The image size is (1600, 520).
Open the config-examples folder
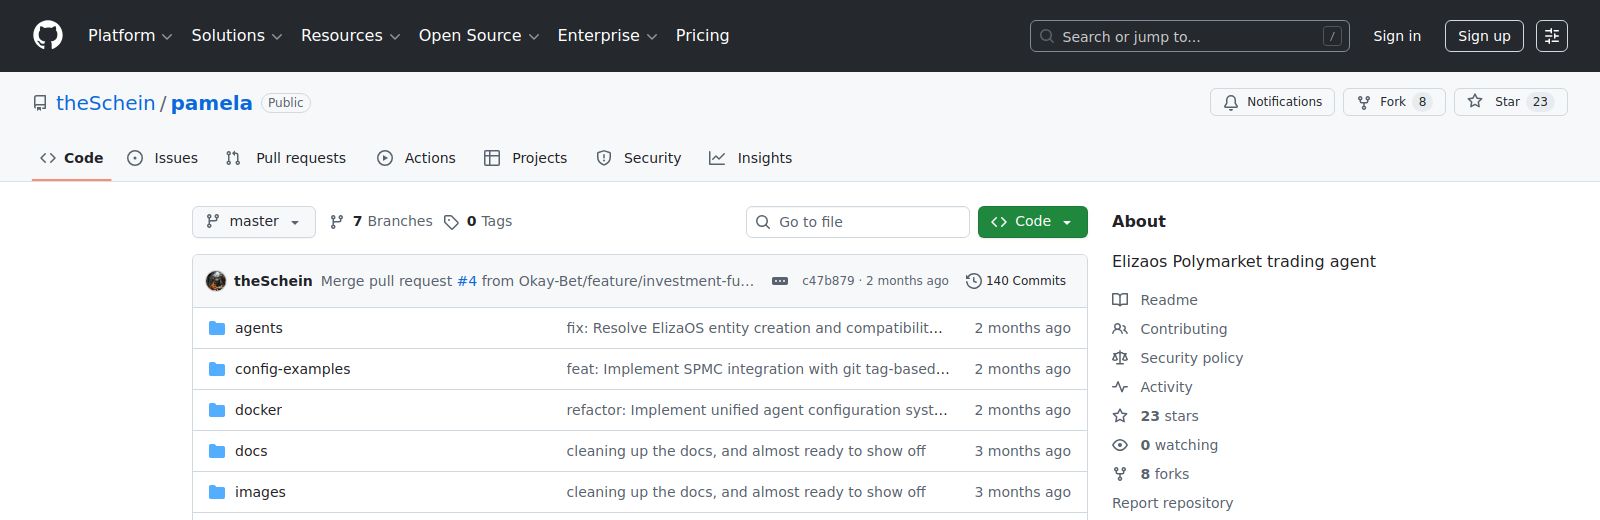click(292, 369)
